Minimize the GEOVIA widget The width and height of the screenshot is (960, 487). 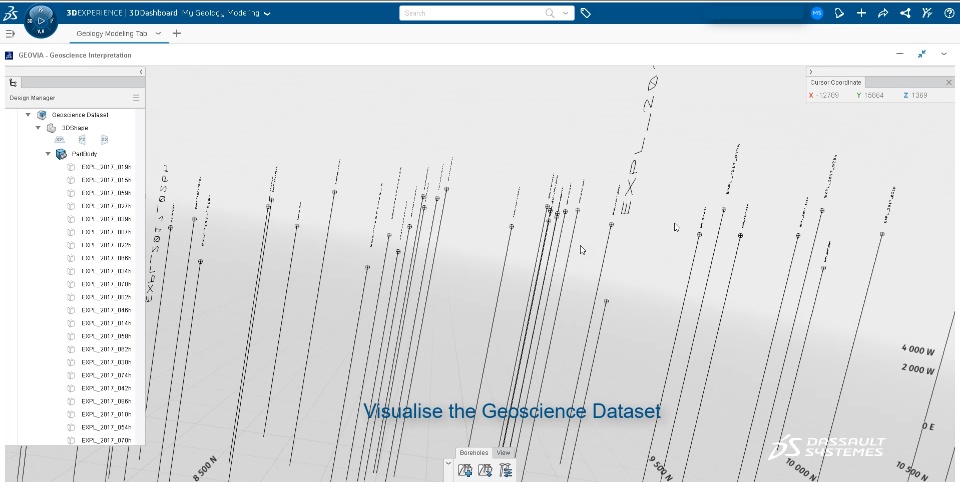point(899,54)
